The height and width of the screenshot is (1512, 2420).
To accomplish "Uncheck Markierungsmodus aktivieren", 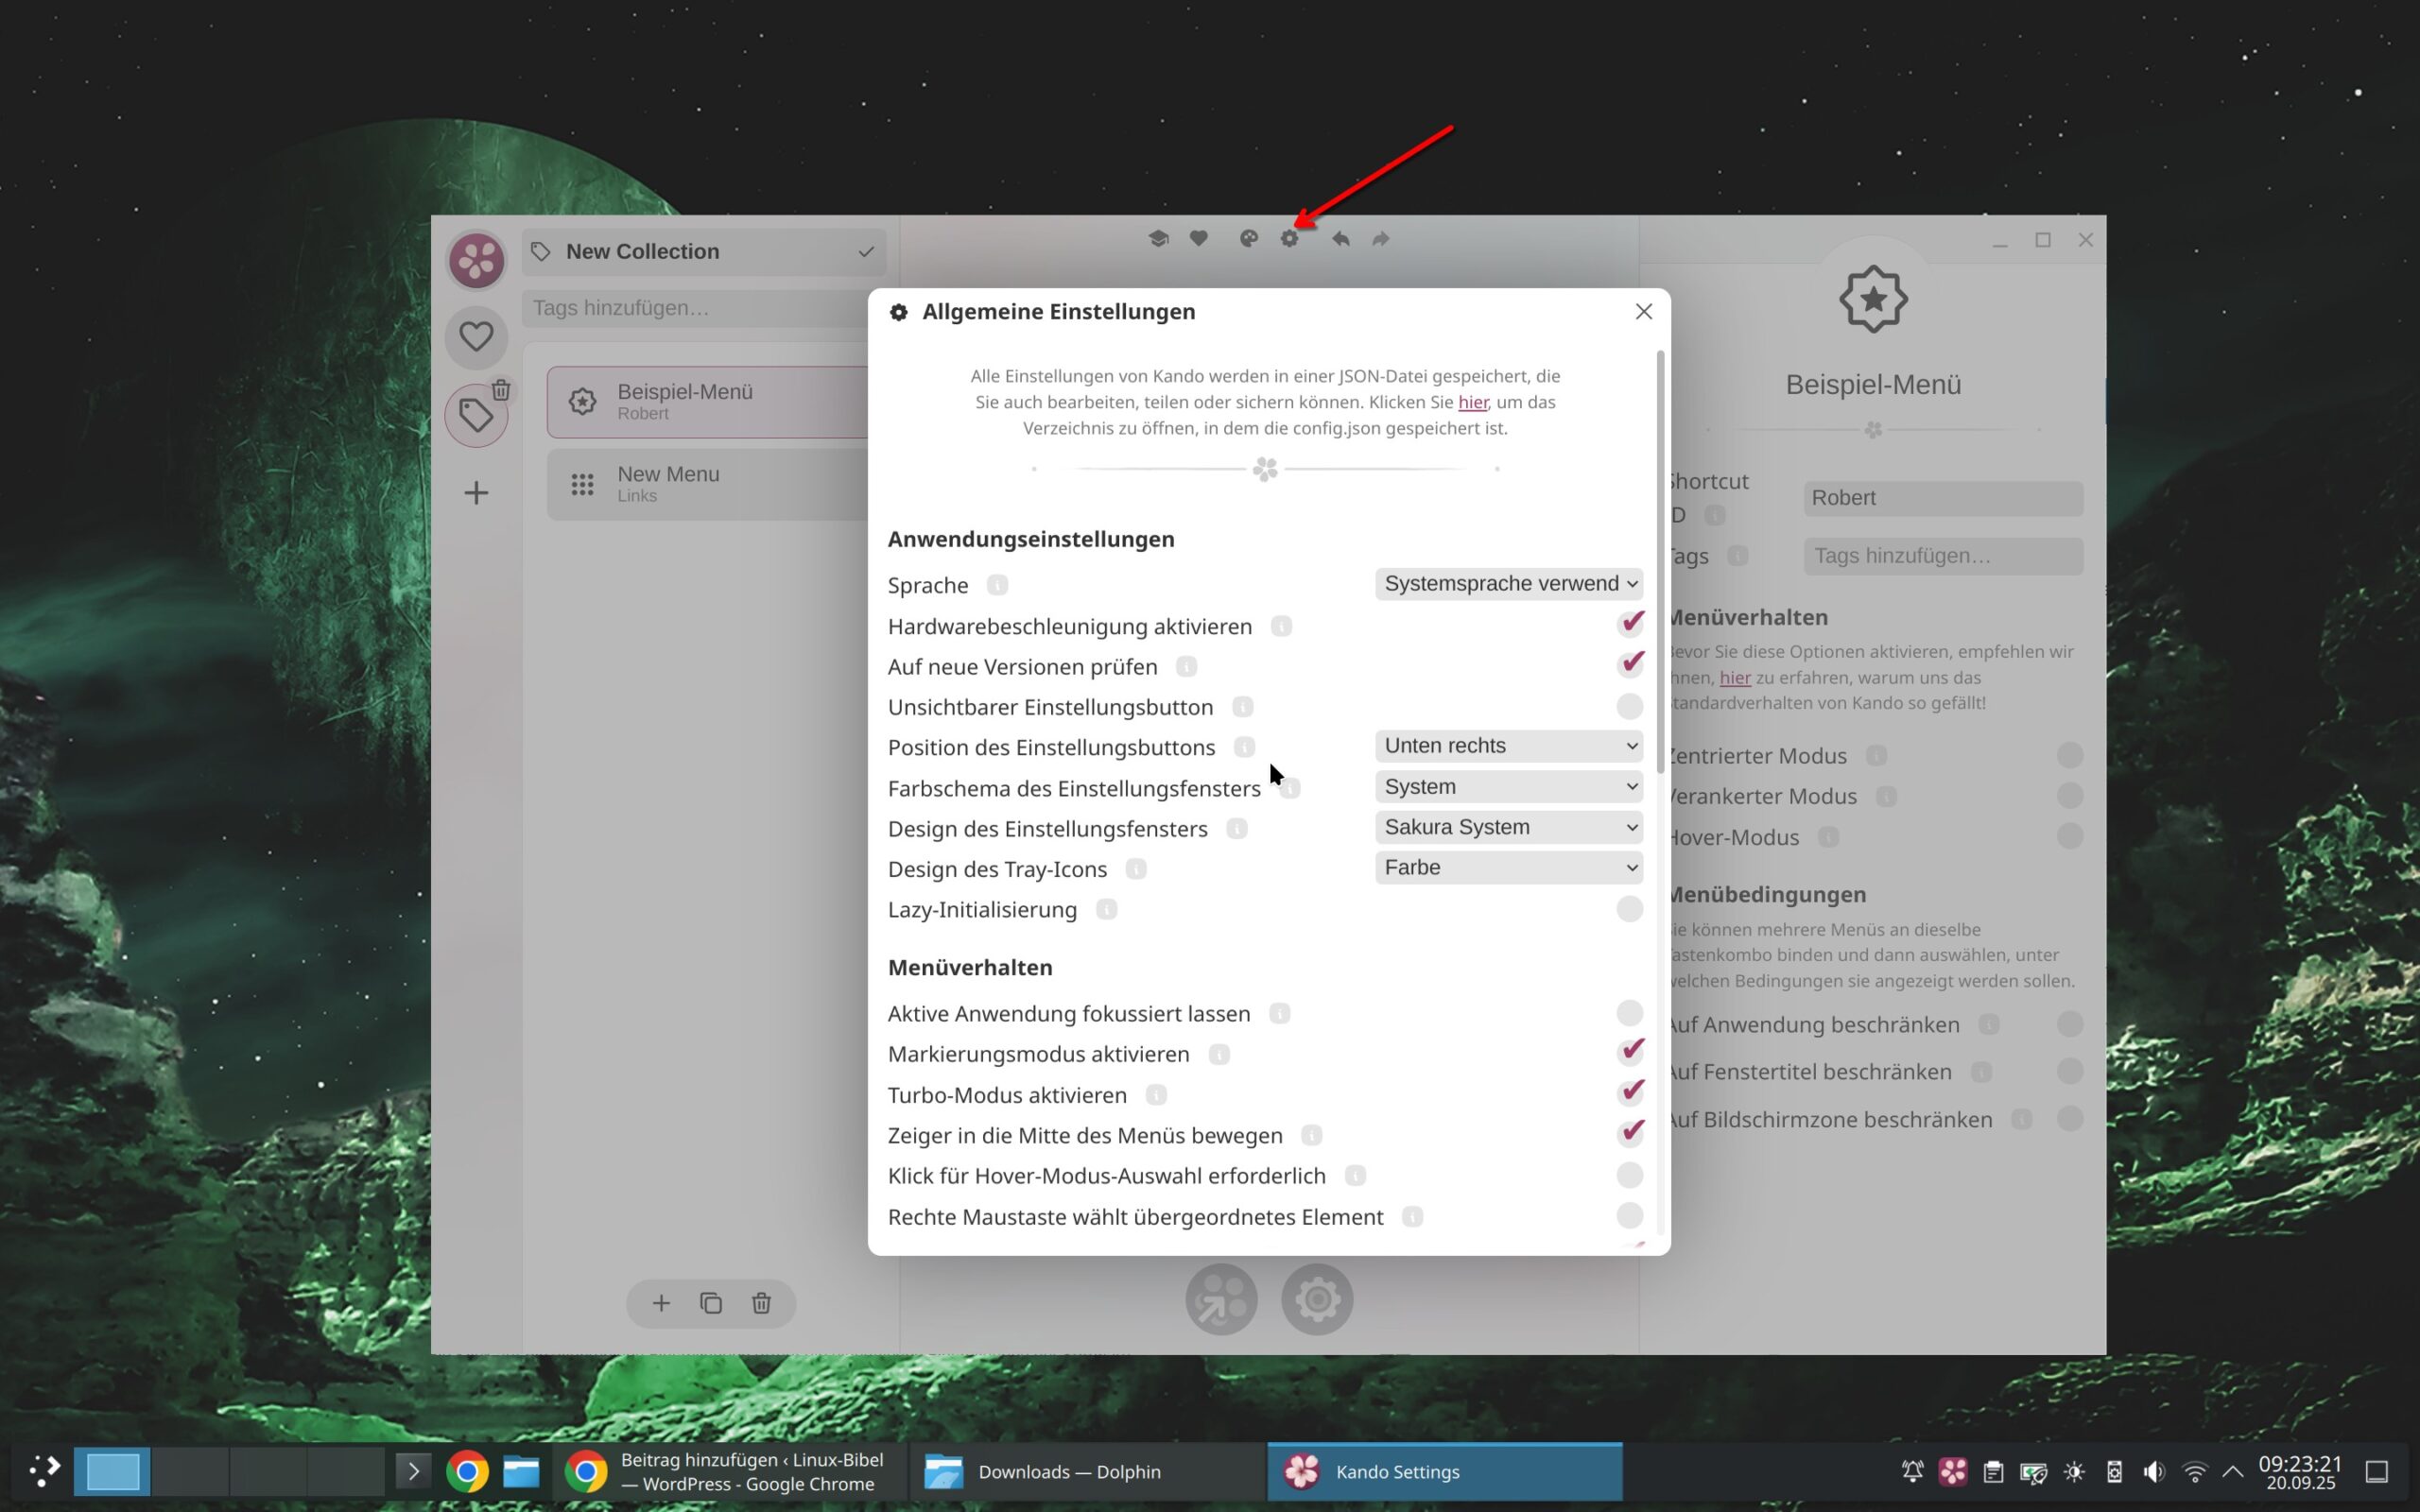I will (1630, 1052).
